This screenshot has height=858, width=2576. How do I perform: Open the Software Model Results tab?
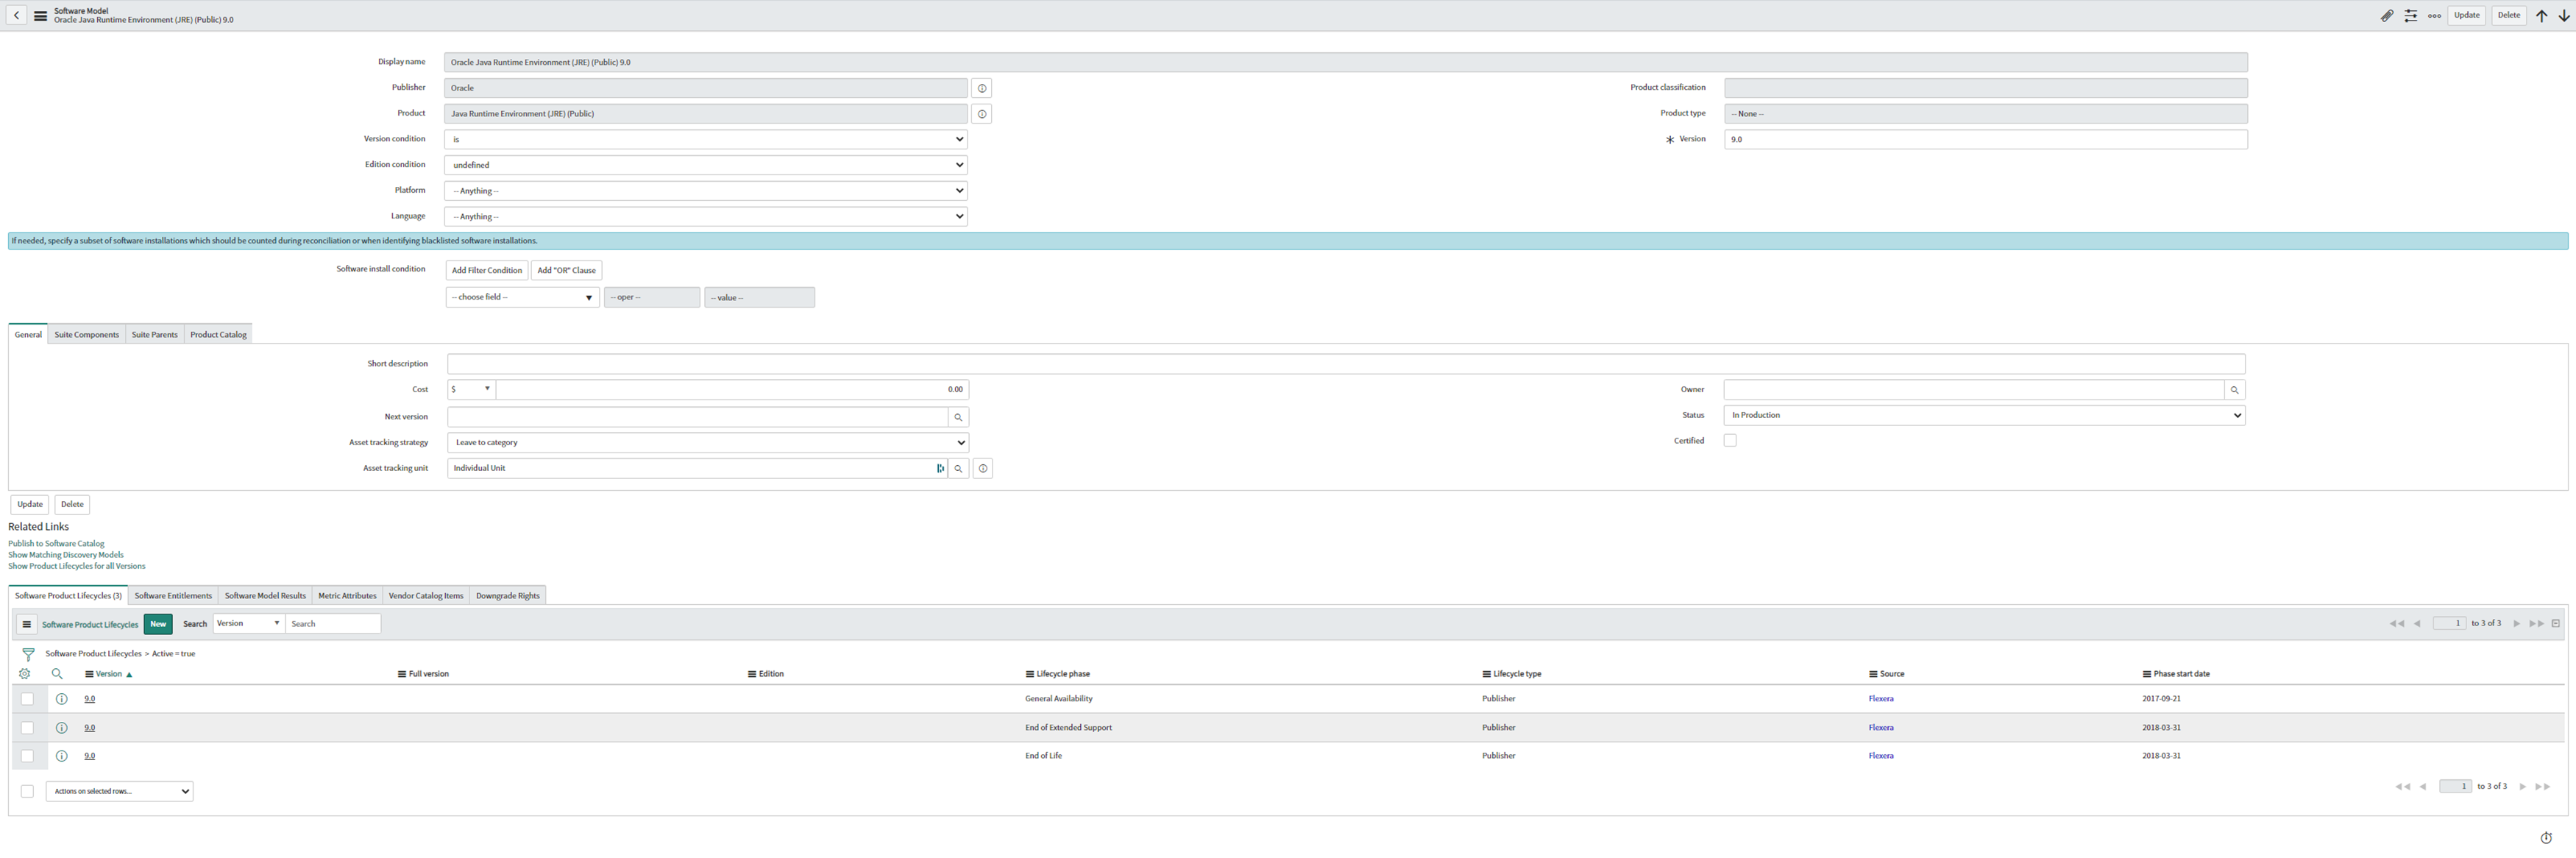(x=265, y=596)
